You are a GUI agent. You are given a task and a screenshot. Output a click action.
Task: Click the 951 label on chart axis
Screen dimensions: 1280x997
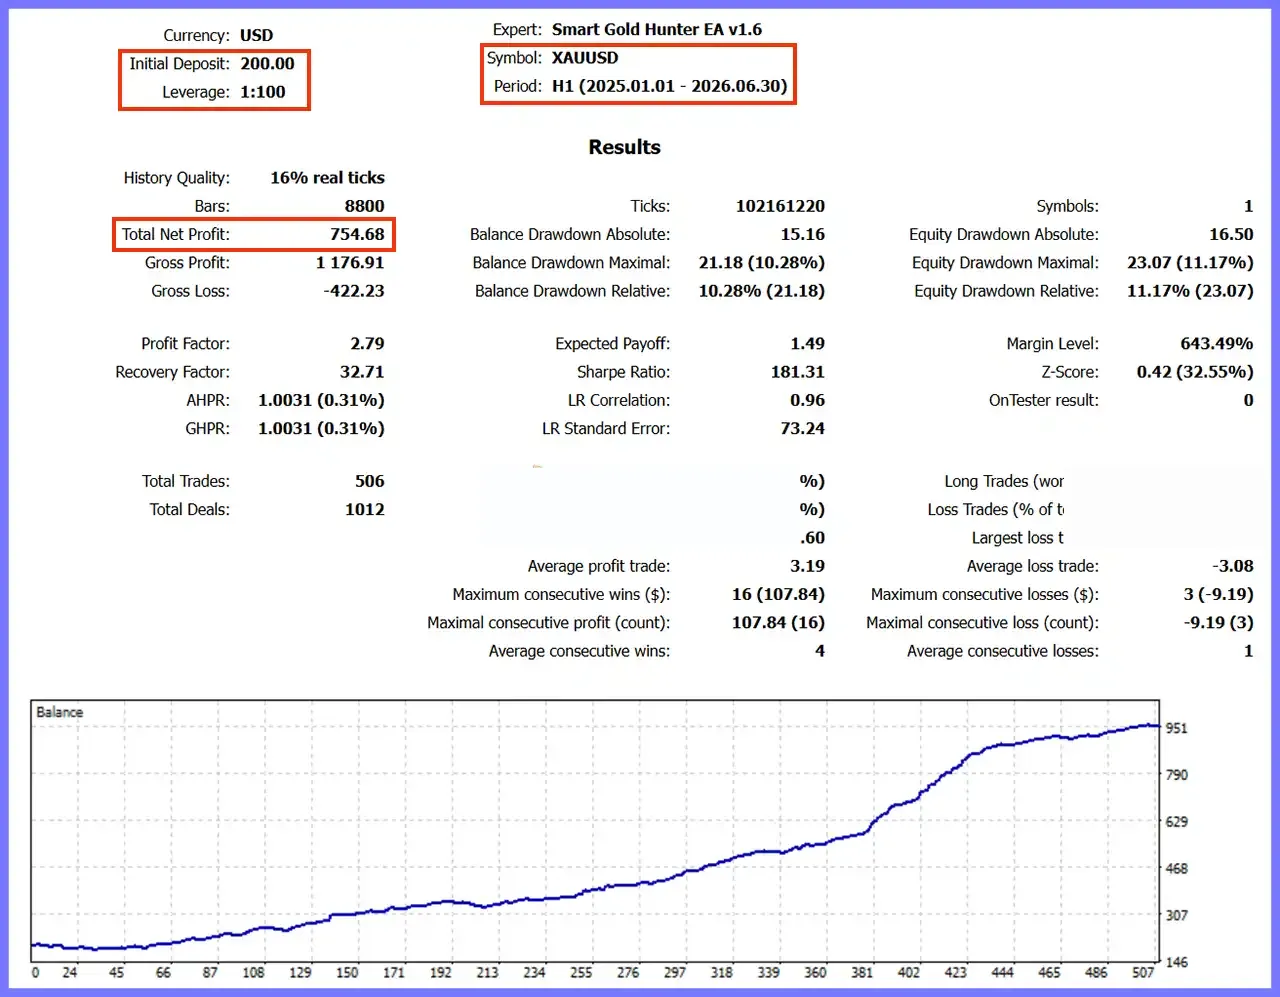1176,728
